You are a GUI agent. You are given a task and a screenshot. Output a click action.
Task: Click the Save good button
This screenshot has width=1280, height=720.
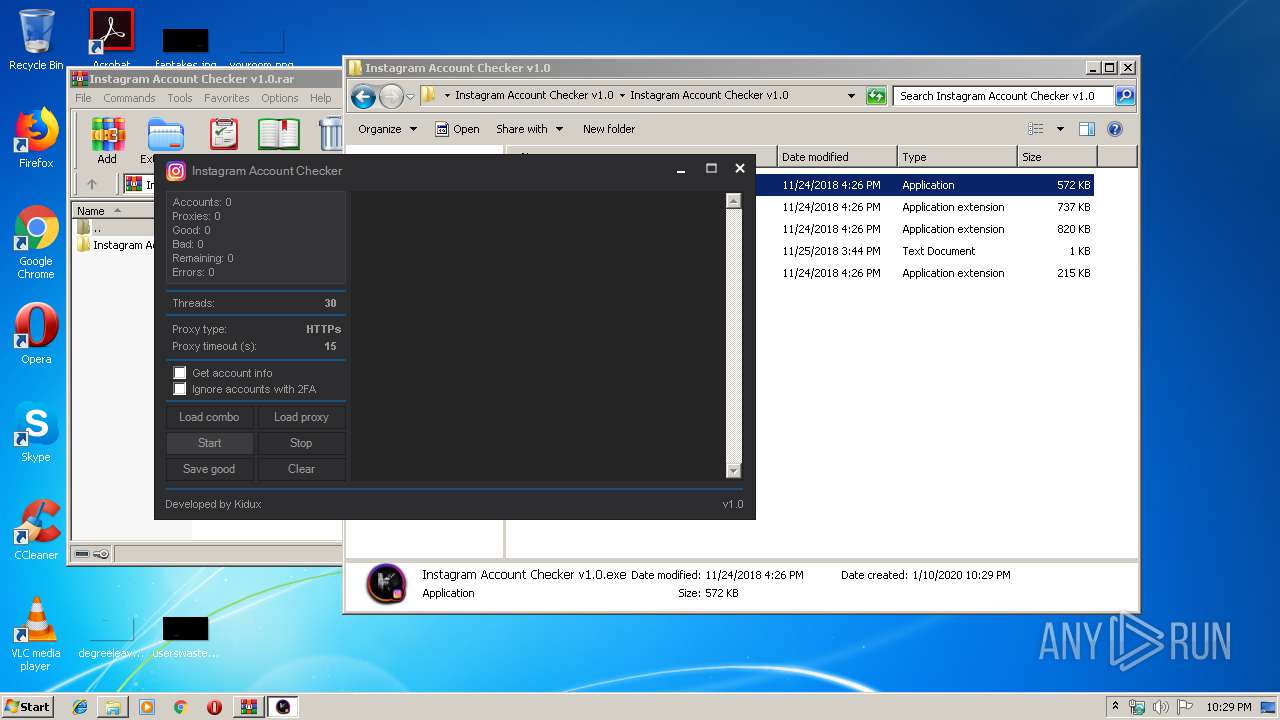[x=209, y=469]
